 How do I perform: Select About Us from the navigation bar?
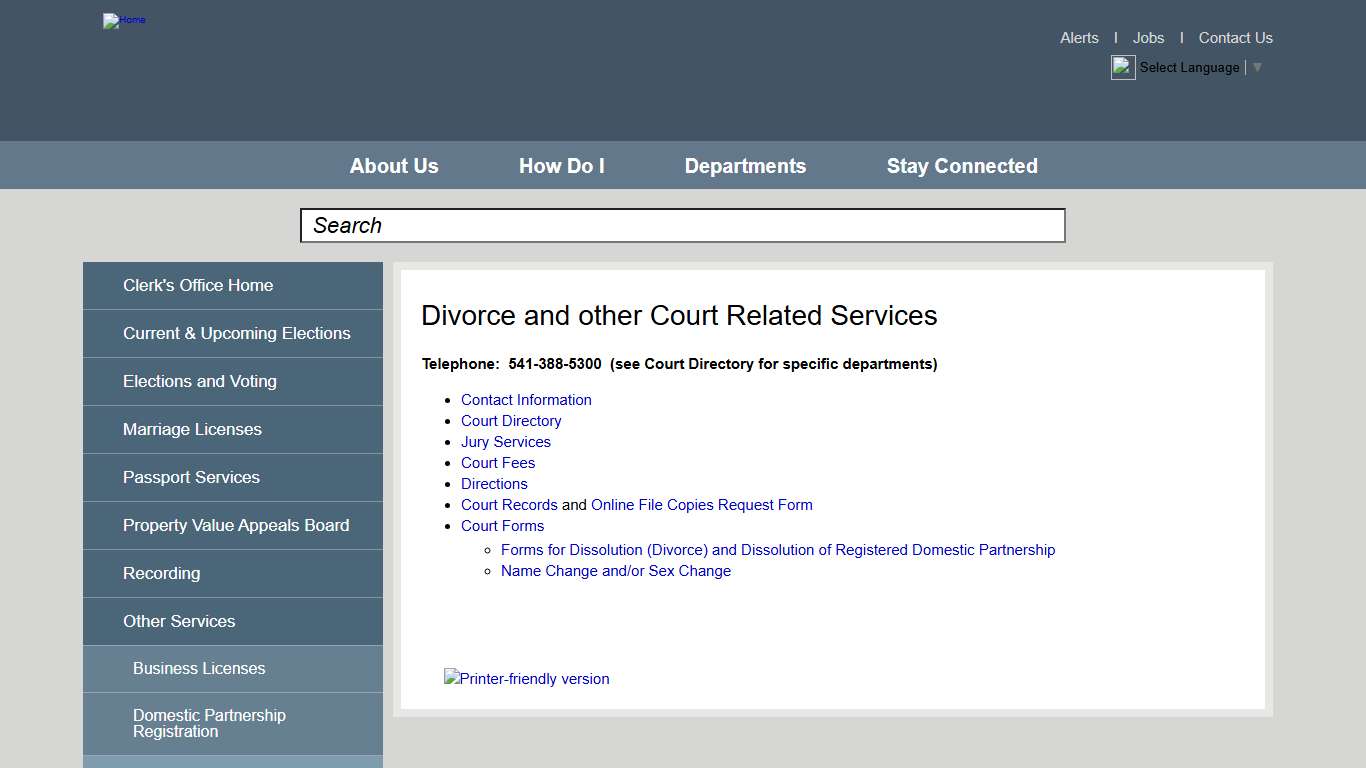(393, 165)
